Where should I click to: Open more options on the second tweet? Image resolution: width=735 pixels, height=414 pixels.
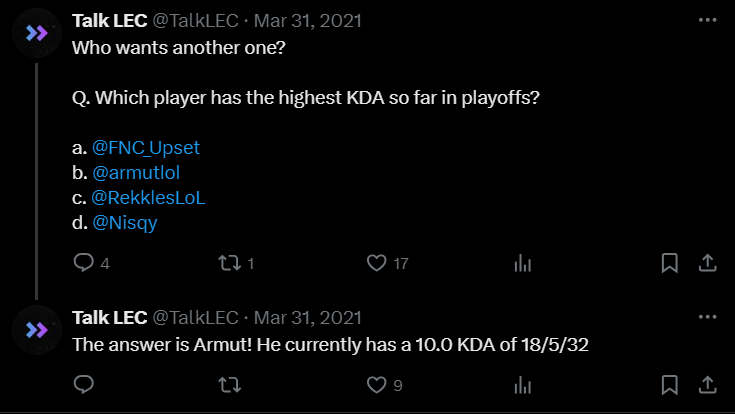pos(708,318)
